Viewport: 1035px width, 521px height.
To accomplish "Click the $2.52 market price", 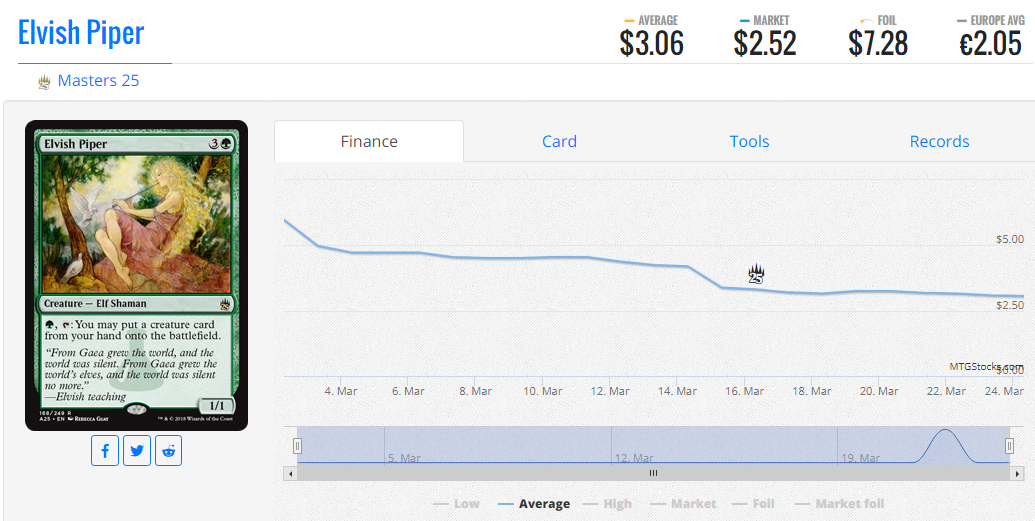I will tap(765, 44).
